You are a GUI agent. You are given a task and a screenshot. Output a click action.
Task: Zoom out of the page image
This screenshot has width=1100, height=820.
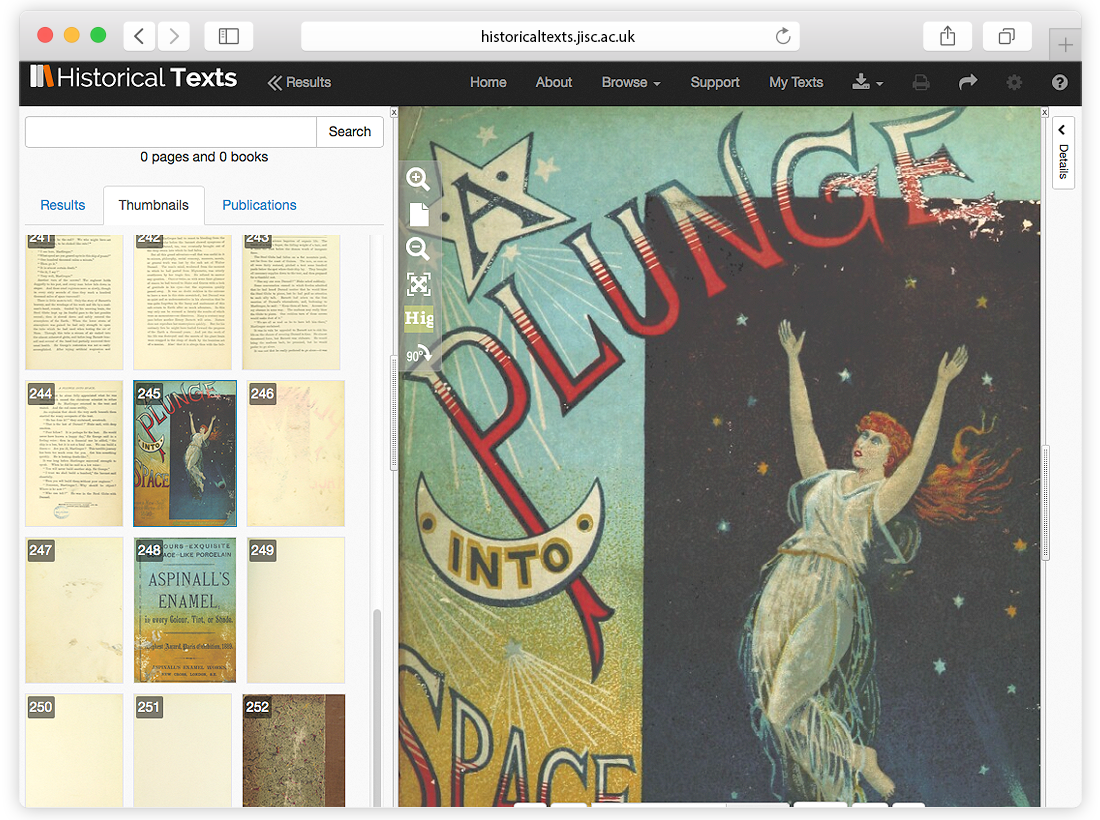(418, 249)
